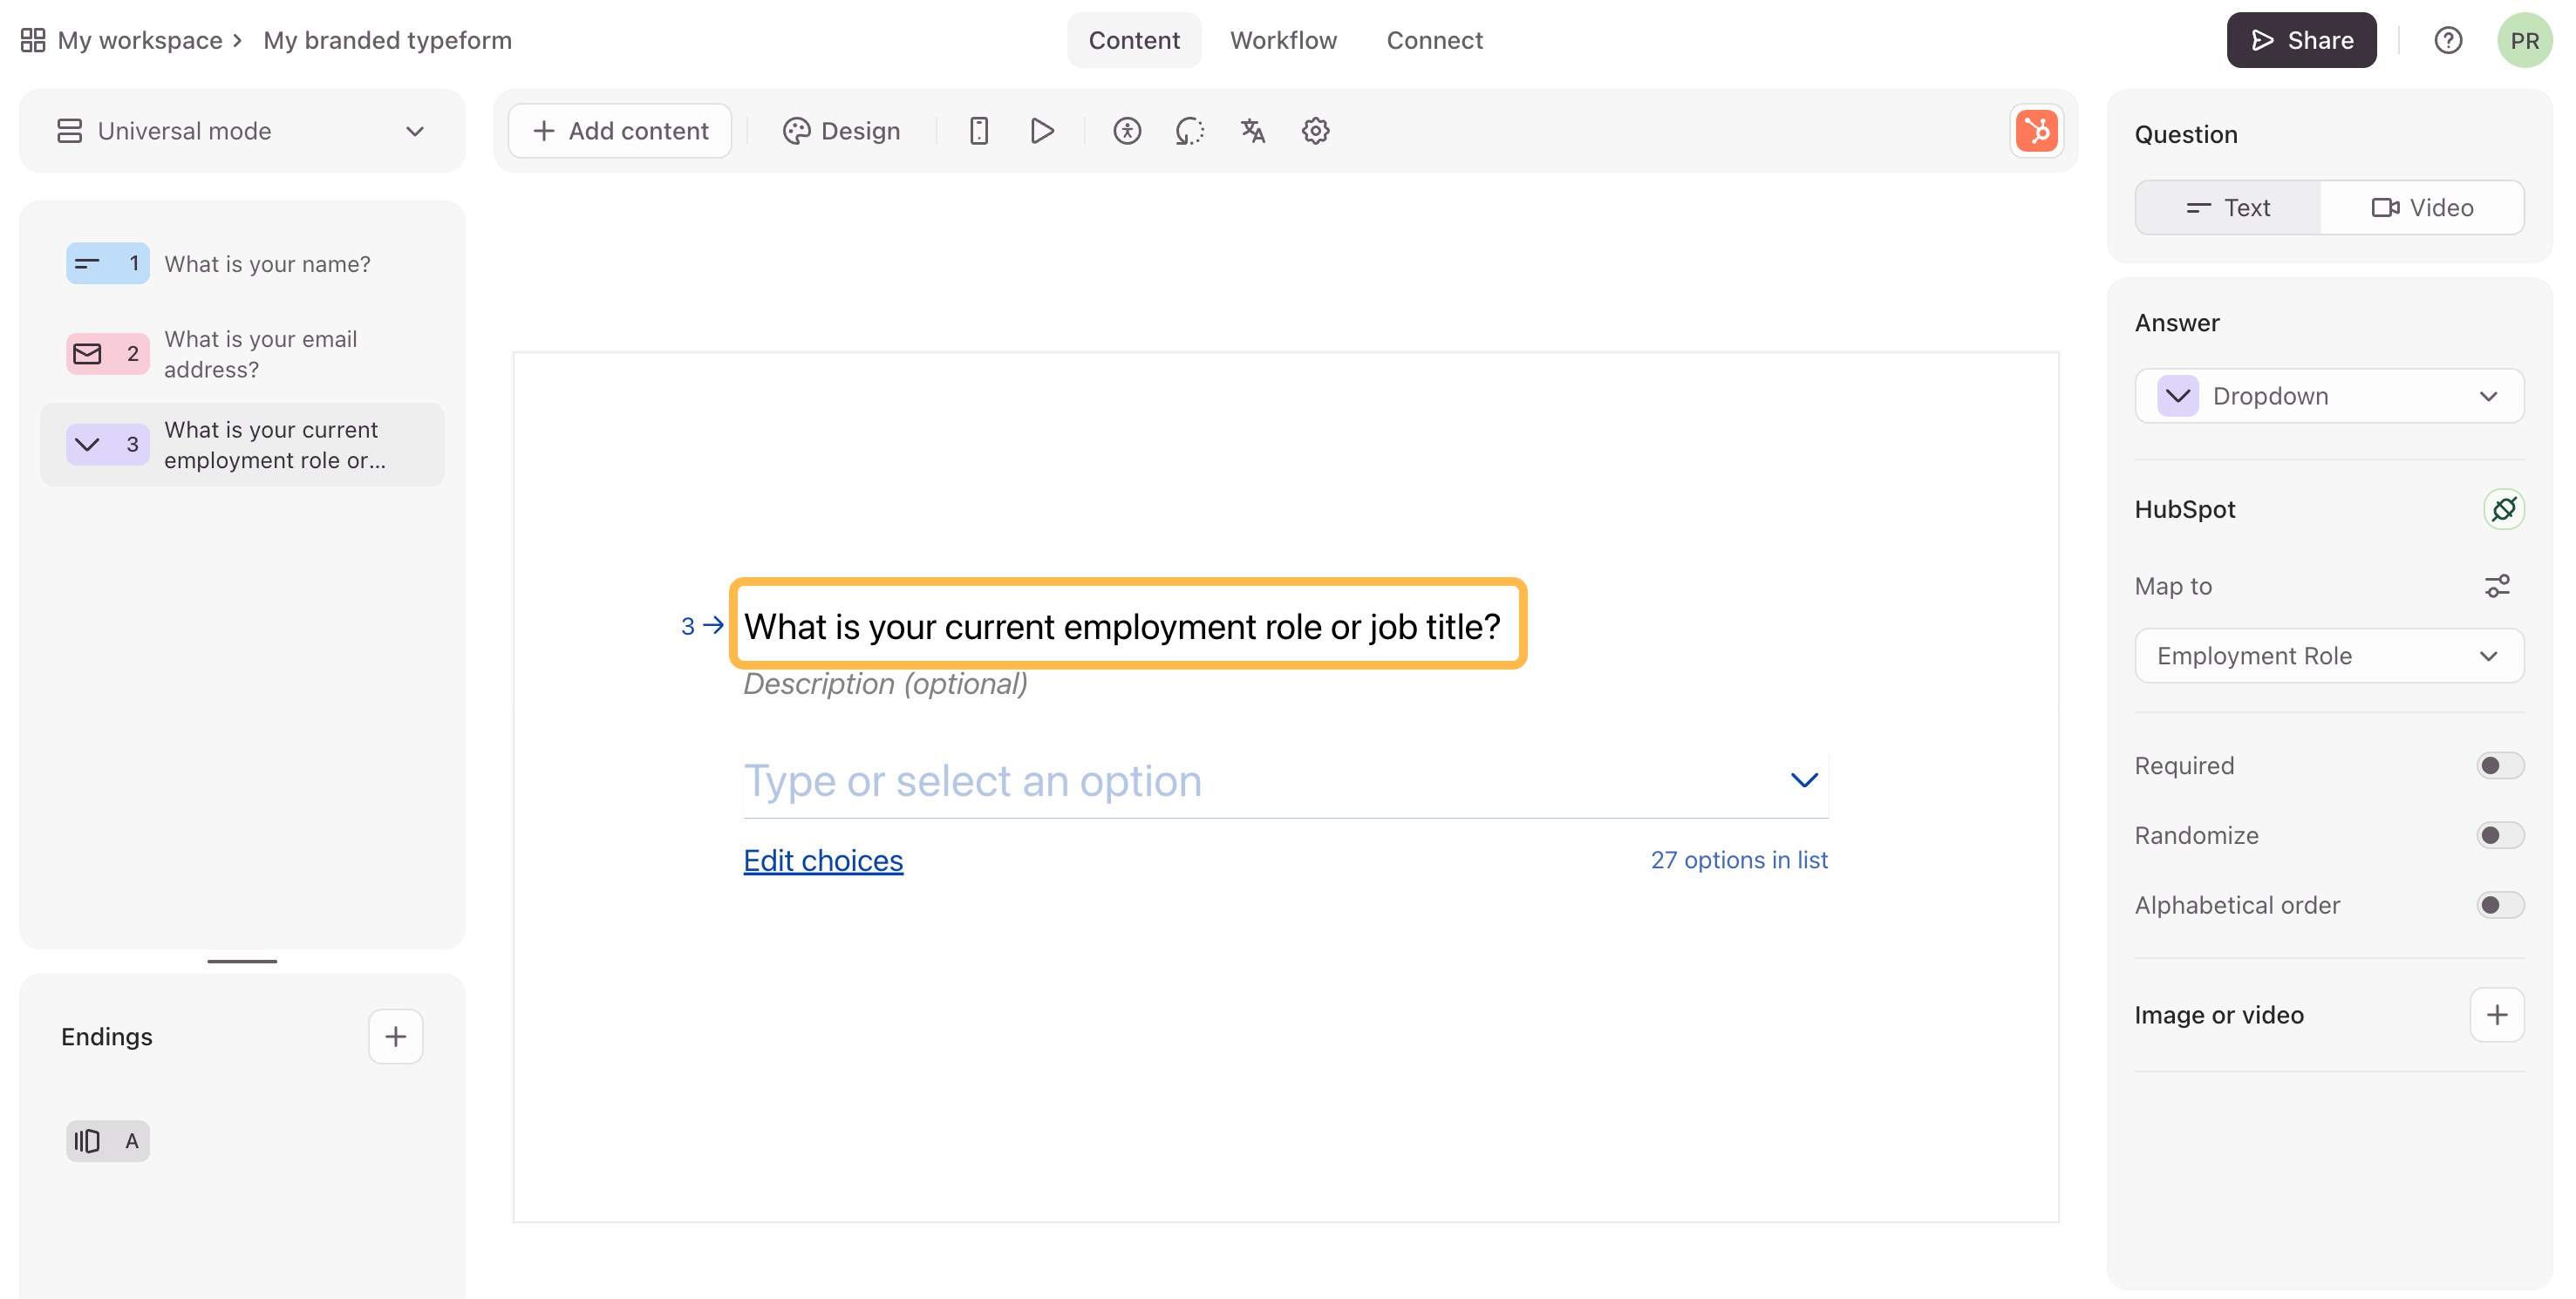Open the help question mark icon
This screenshot has width=2576, height=1299.
(x=2448, y=40)
